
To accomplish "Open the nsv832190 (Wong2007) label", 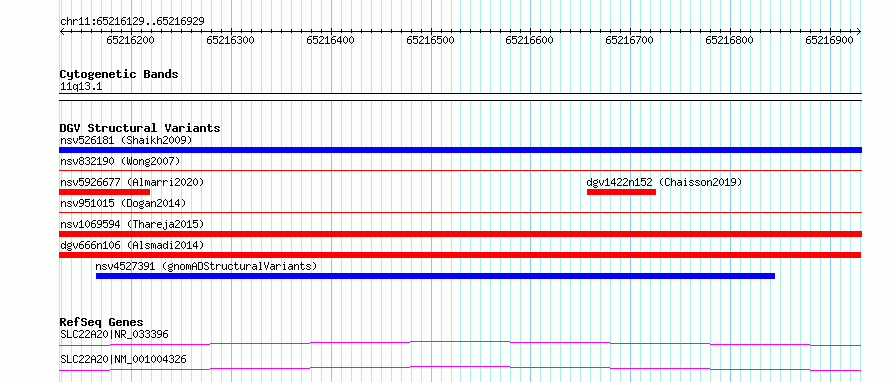I will coord(120,161).
